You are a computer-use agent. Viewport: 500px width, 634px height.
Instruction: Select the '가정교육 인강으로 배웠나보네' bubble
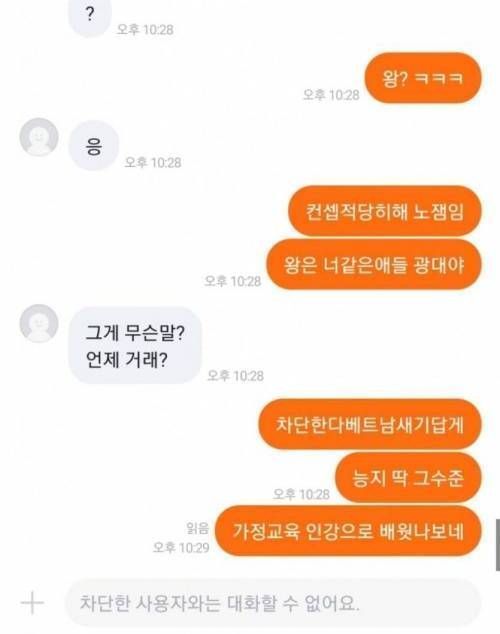(348, 531)
